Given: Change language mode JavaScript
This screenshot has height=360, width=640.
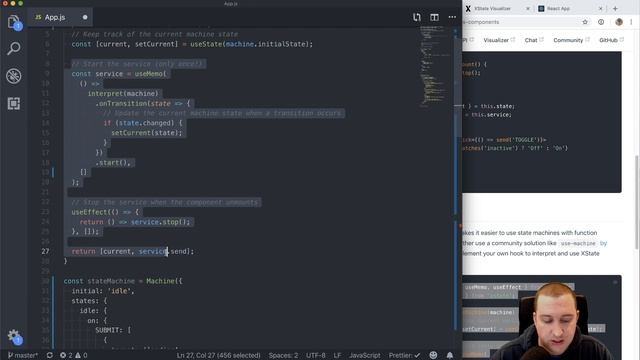Looking at the screenshot, I should [x=364, y=356].
